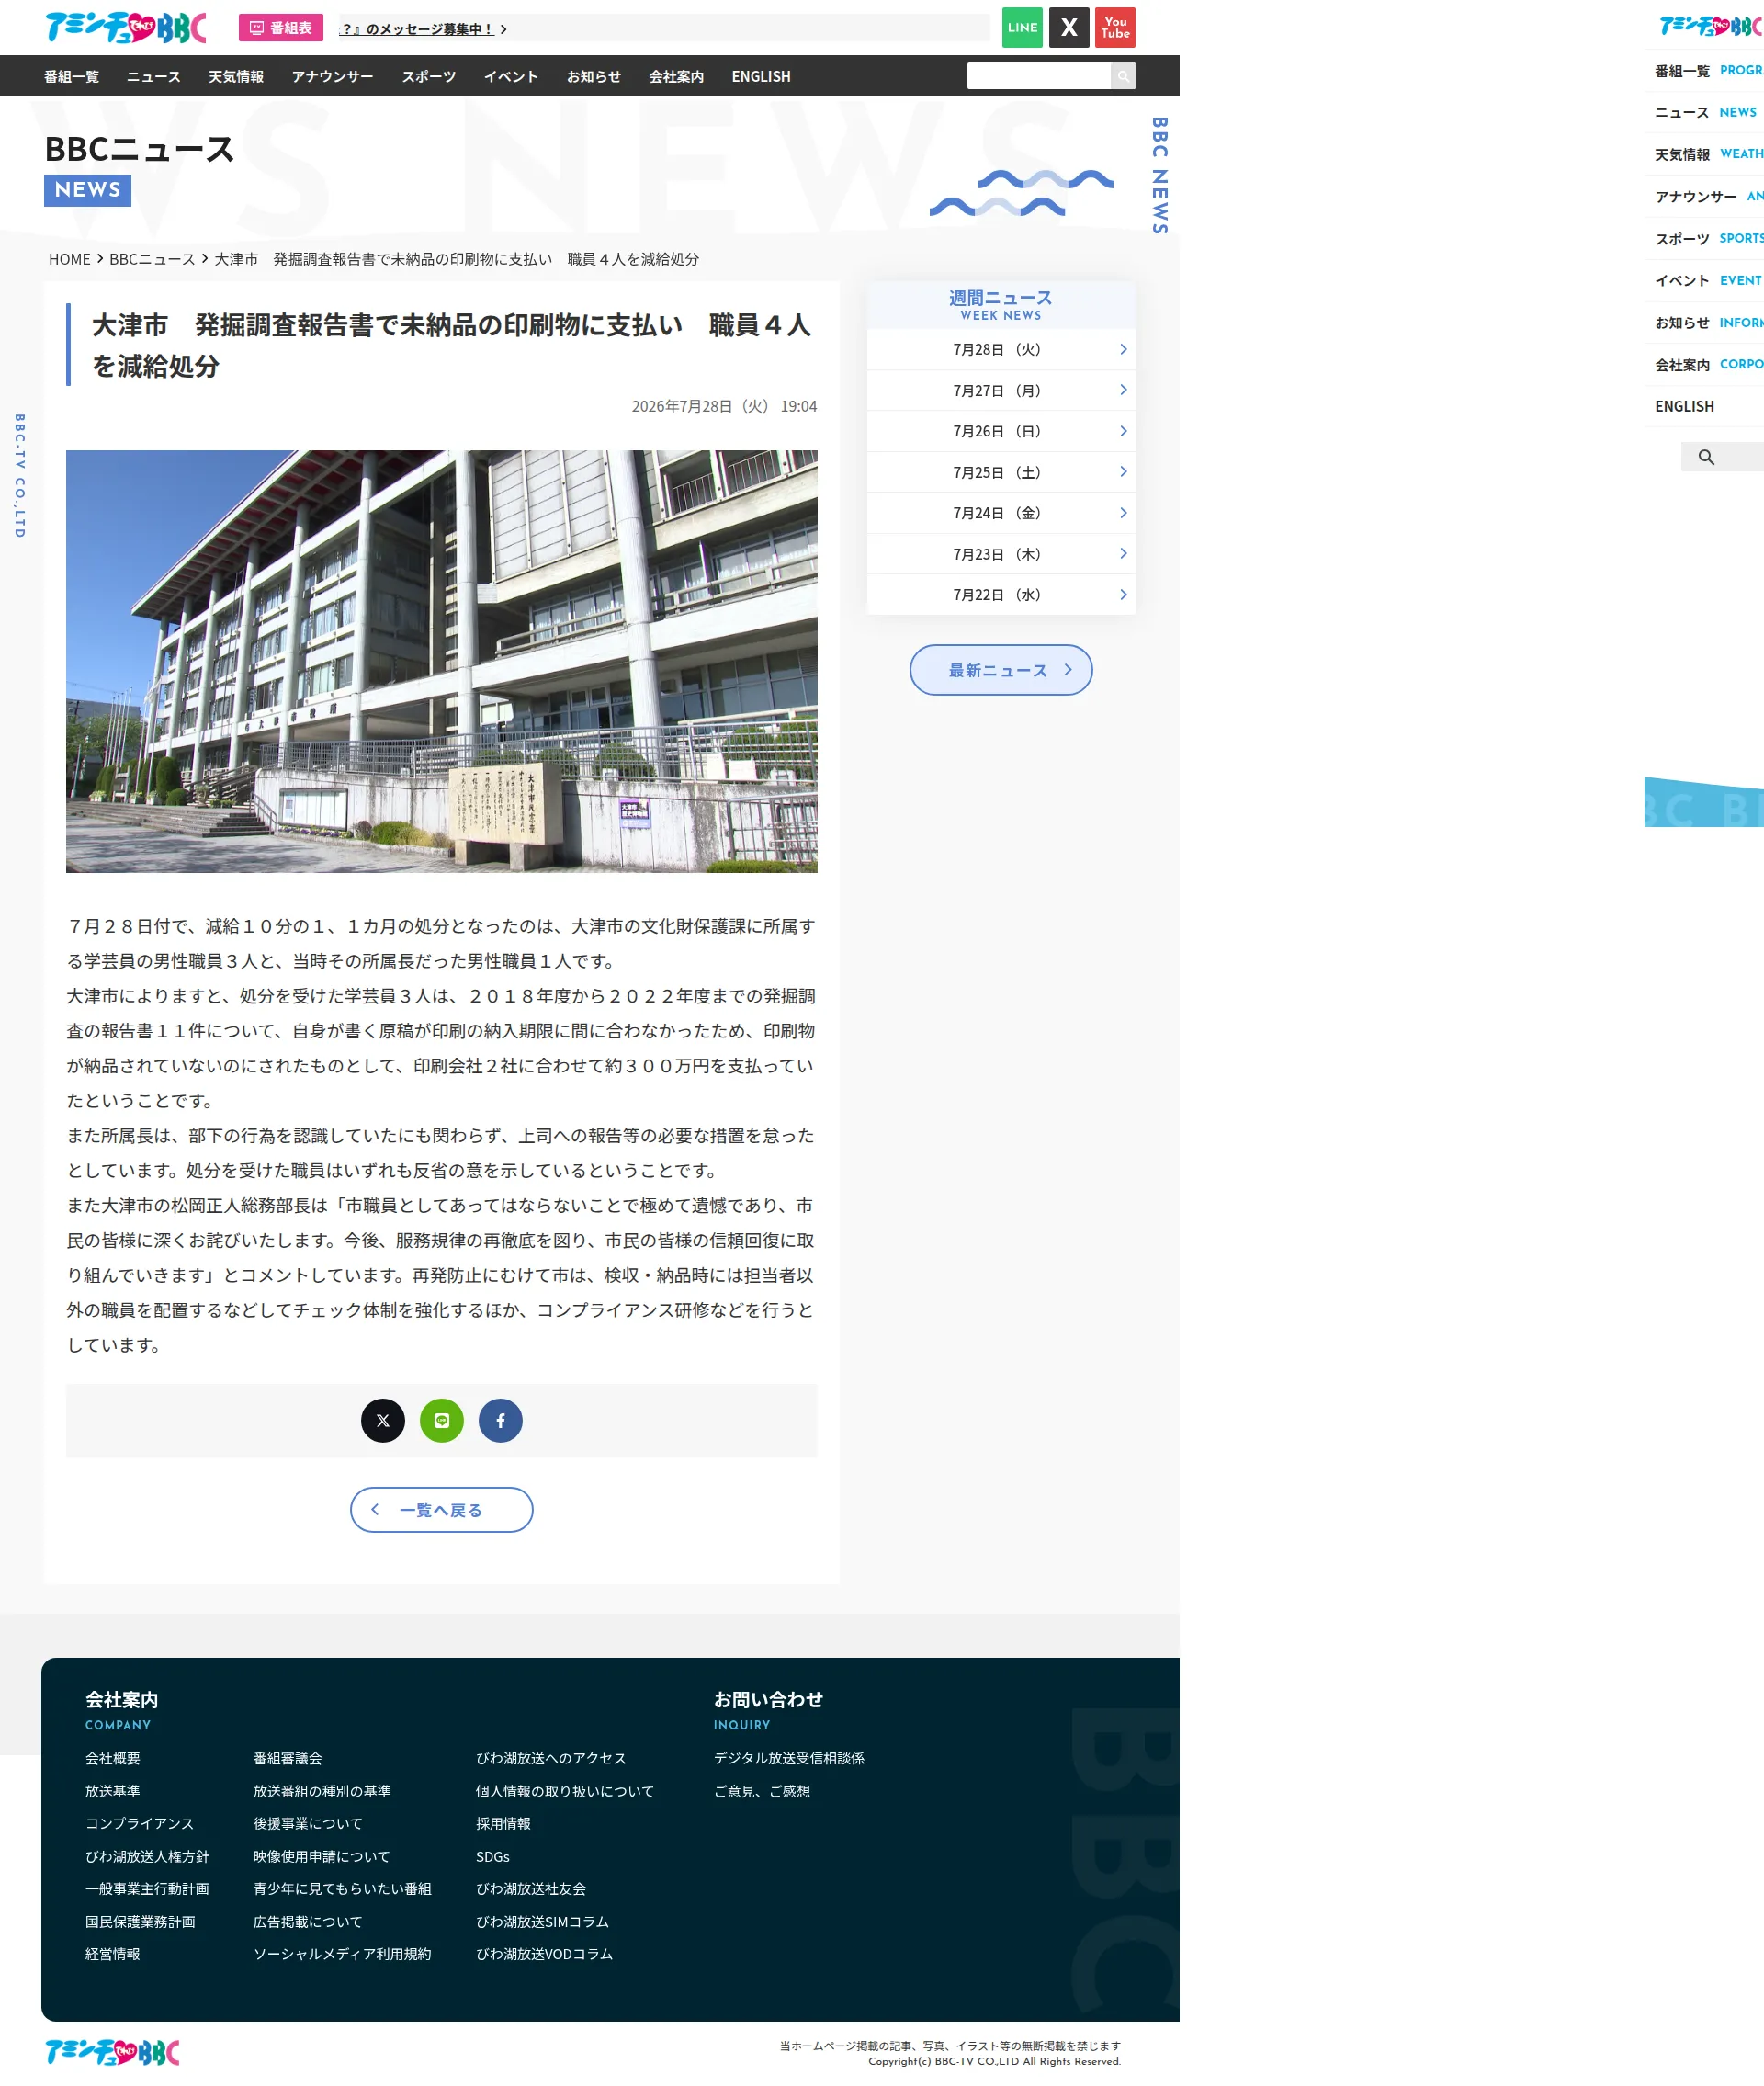Image resolution: width=1764 pixels, height=2086 pixels.
Task: Open footer link 個人情報の取り扱いについて
Action: tap(565, 1791)
